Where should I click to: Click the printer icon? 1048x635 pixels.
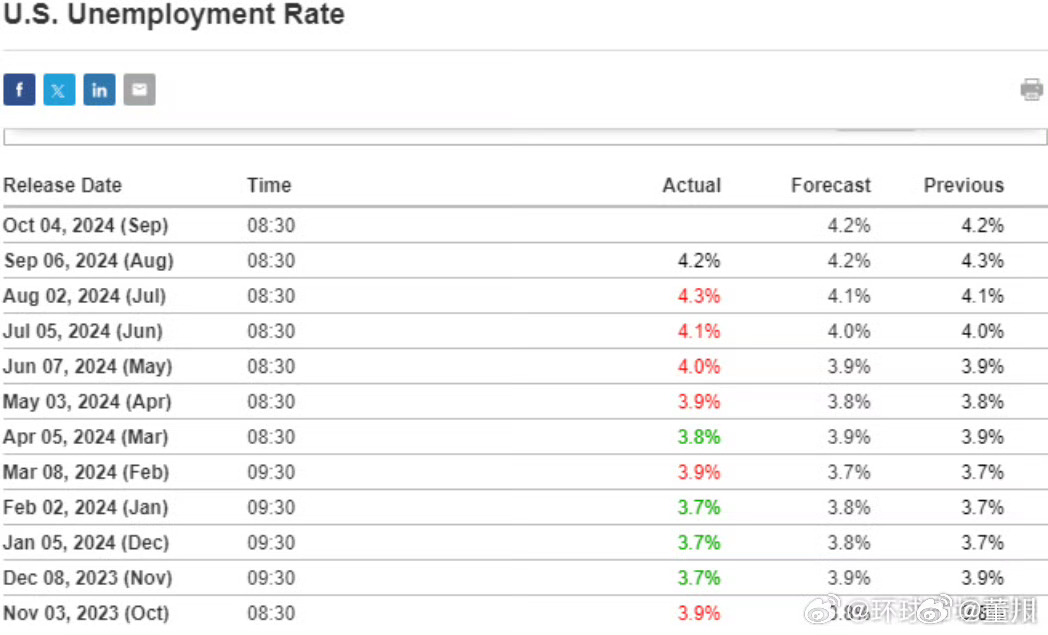click(1031, 90)
